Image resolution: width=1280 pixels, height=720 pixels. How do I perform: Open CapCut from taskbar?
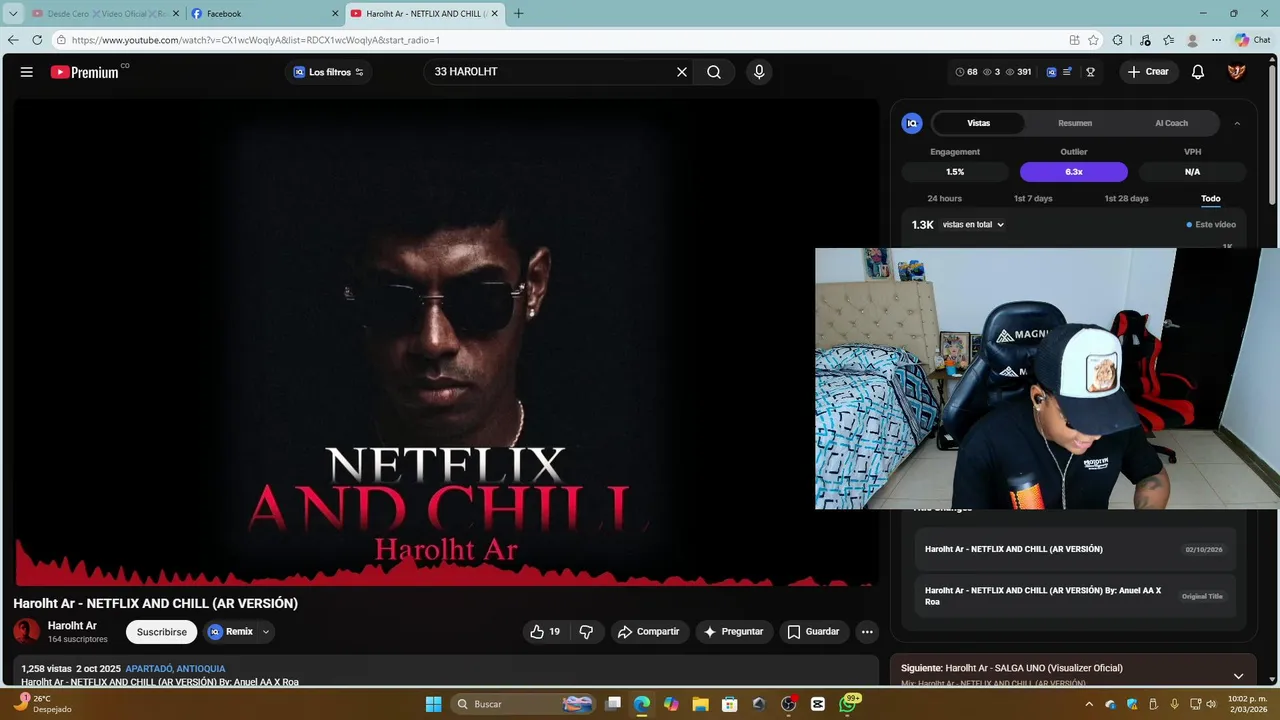tap(818, 704)
